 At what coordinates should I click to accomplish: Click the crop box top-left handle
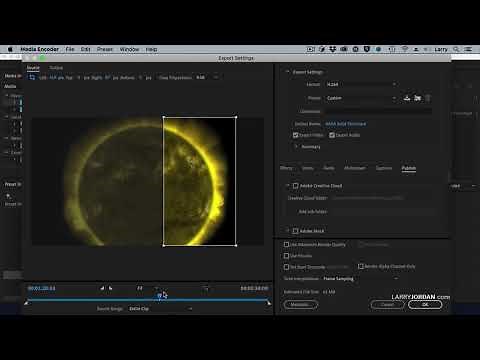164,117
